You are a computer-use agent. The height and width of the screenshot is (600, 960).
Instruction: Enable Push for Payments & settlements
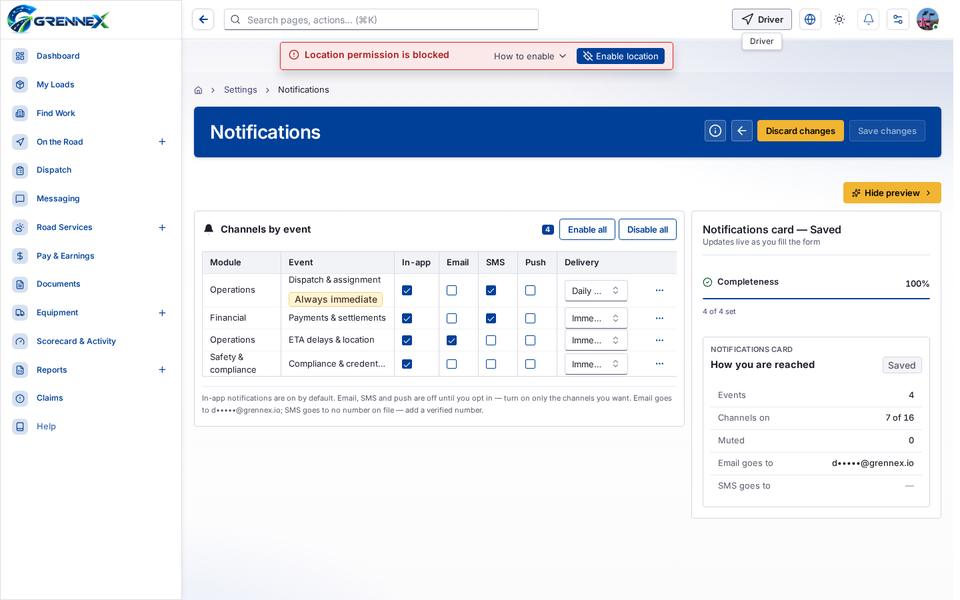pyautogui.click(x=530, y=318)
